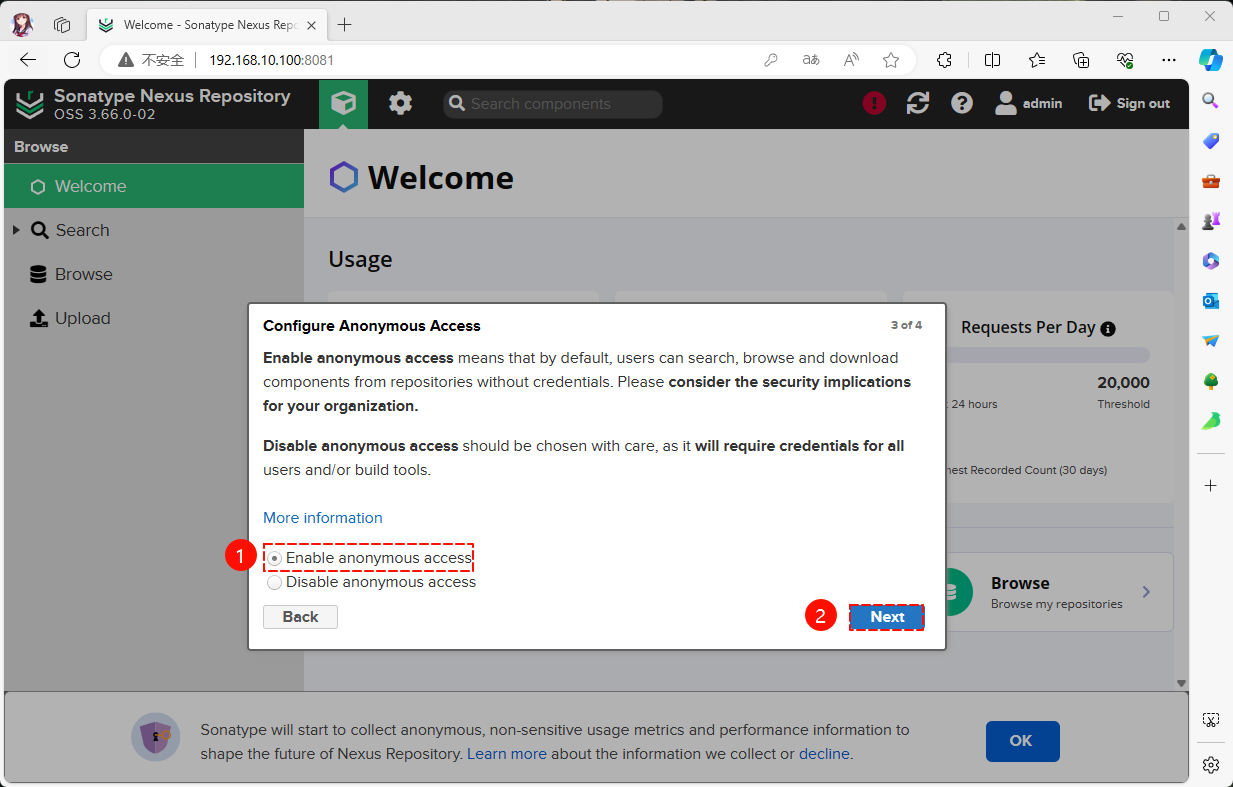Click the Back button in dialog
This screenshot has width=1233, height=787.
tap(300, 617)
